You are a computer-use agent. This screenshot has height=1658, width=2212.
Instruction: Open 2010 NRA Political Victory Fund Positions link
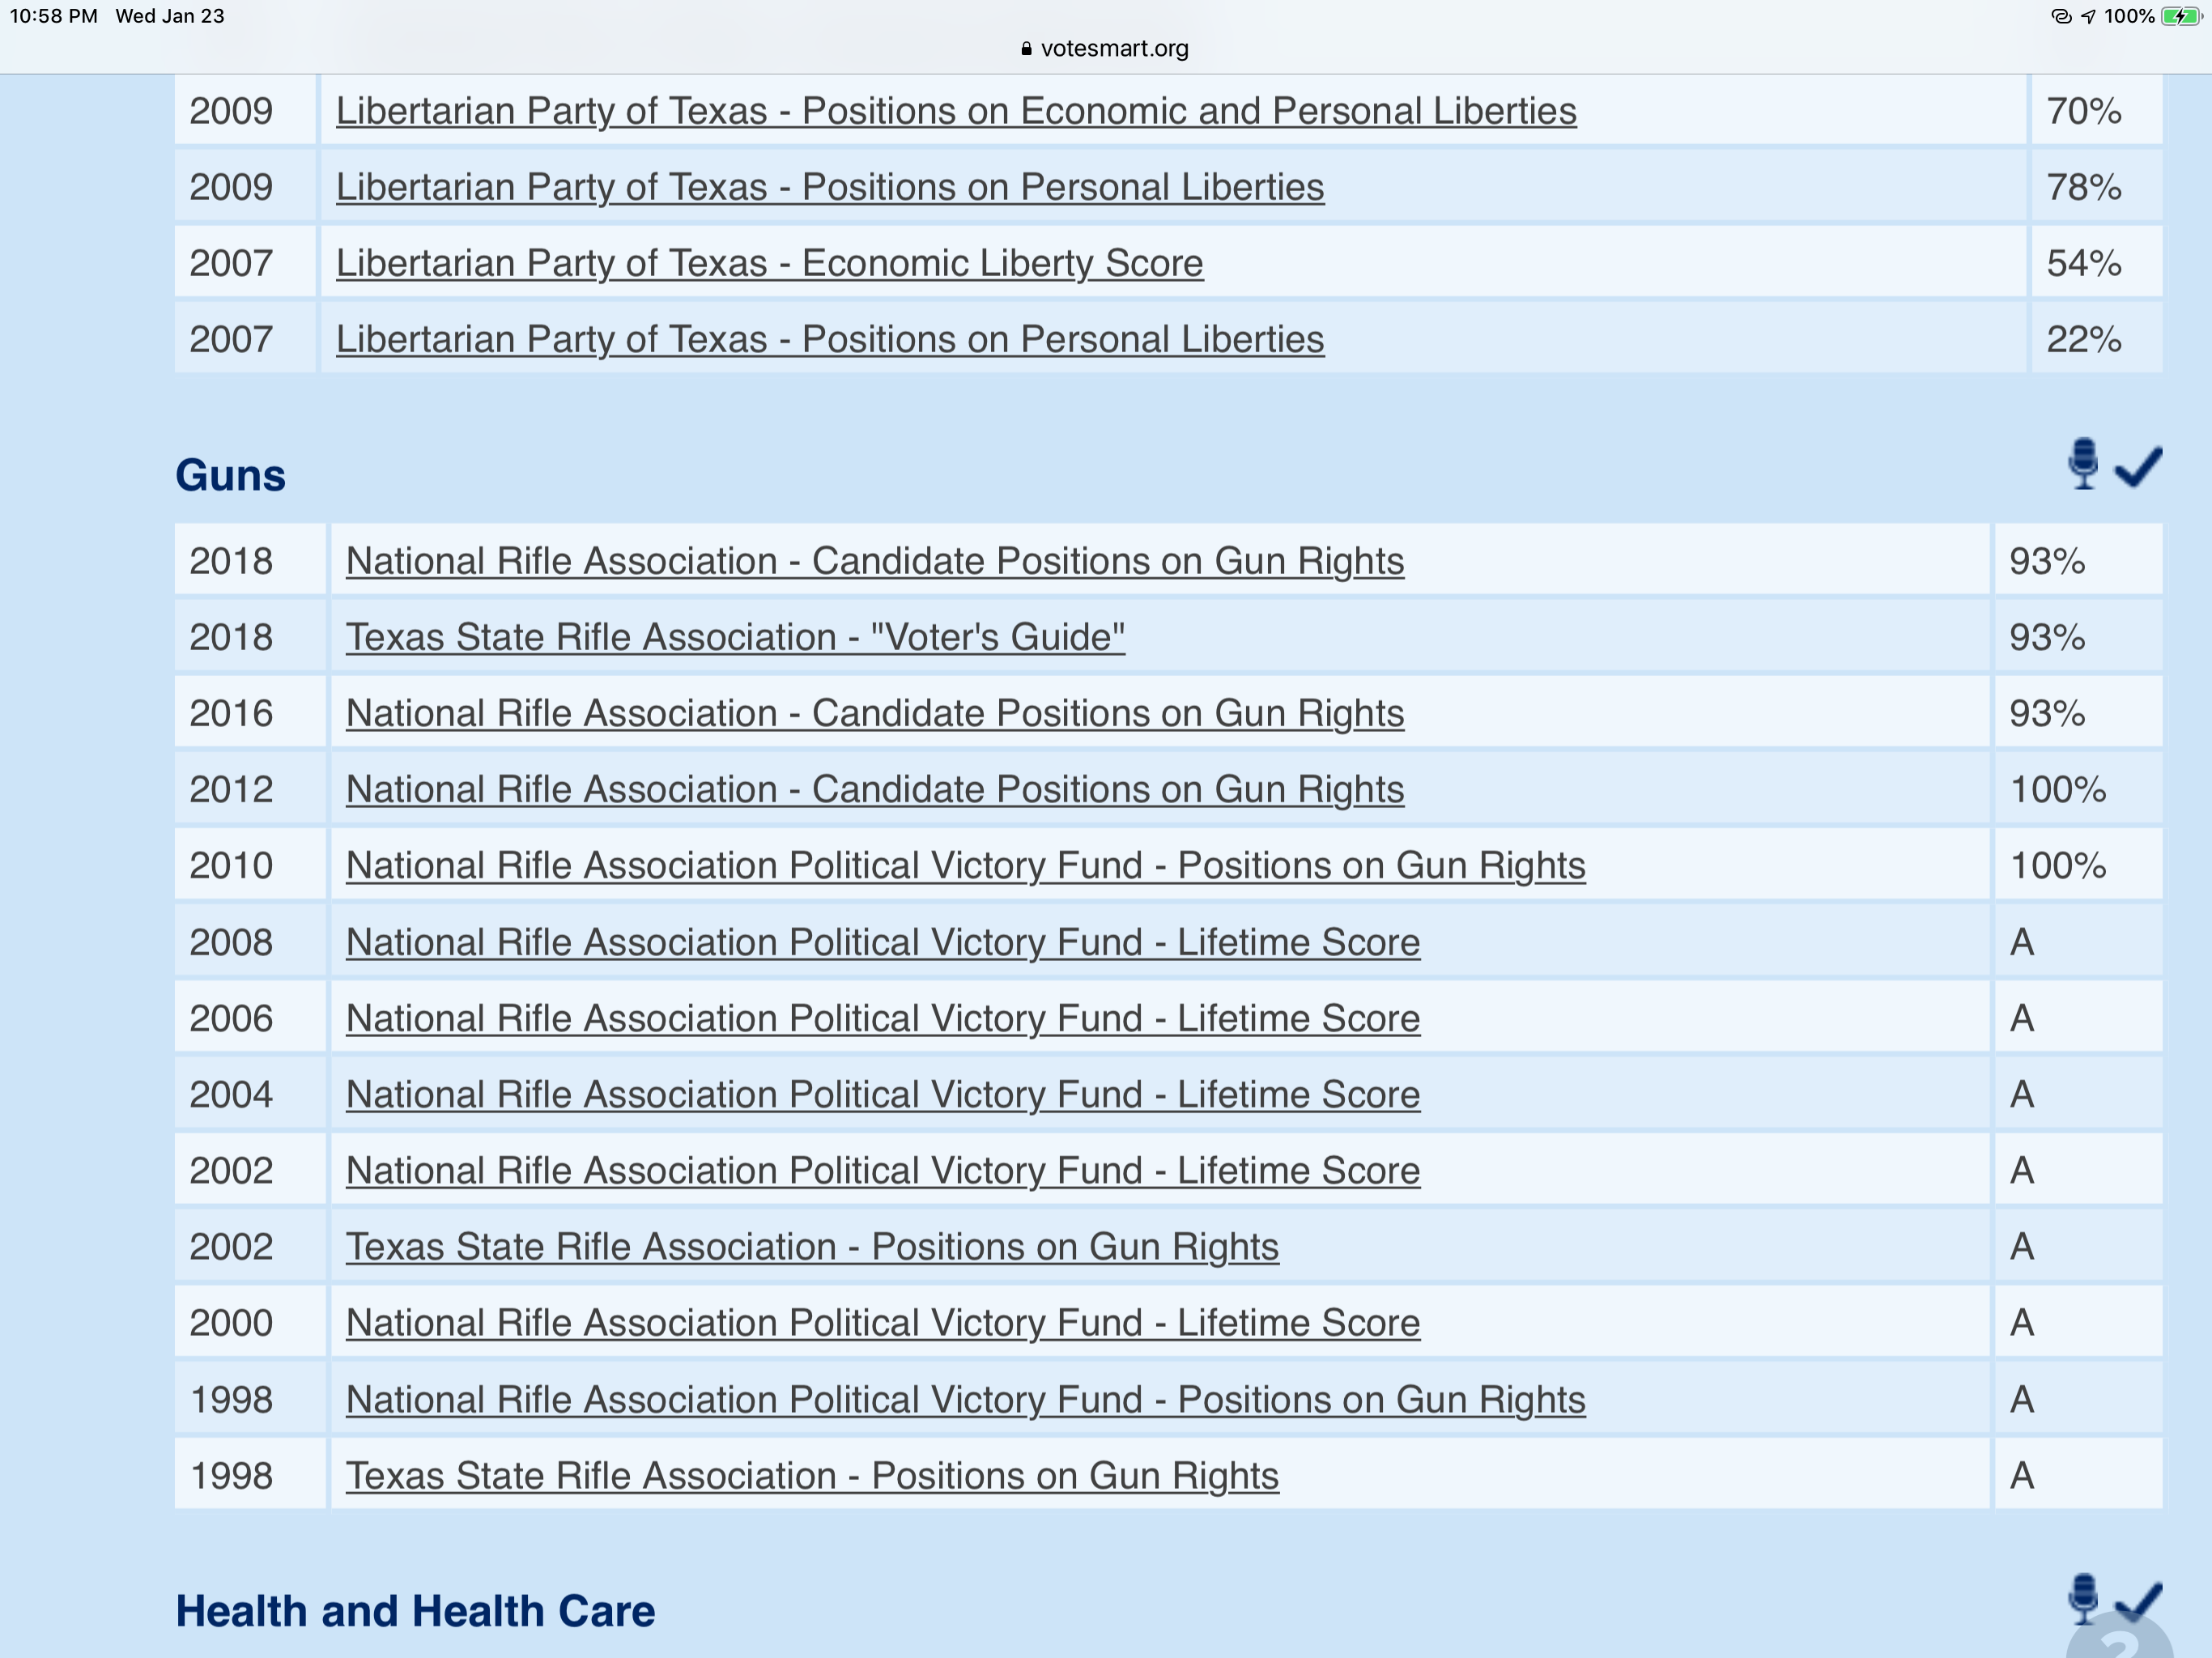[965, 865]
